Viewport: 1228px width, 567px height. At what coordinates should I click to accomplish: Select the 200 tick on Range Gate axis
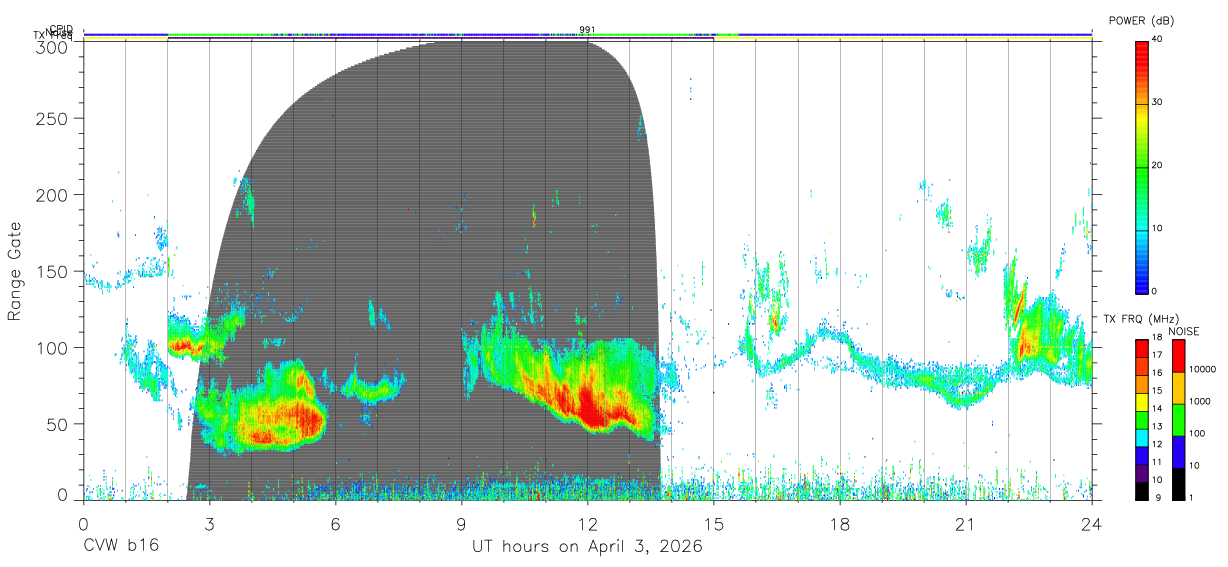[51, 194]
